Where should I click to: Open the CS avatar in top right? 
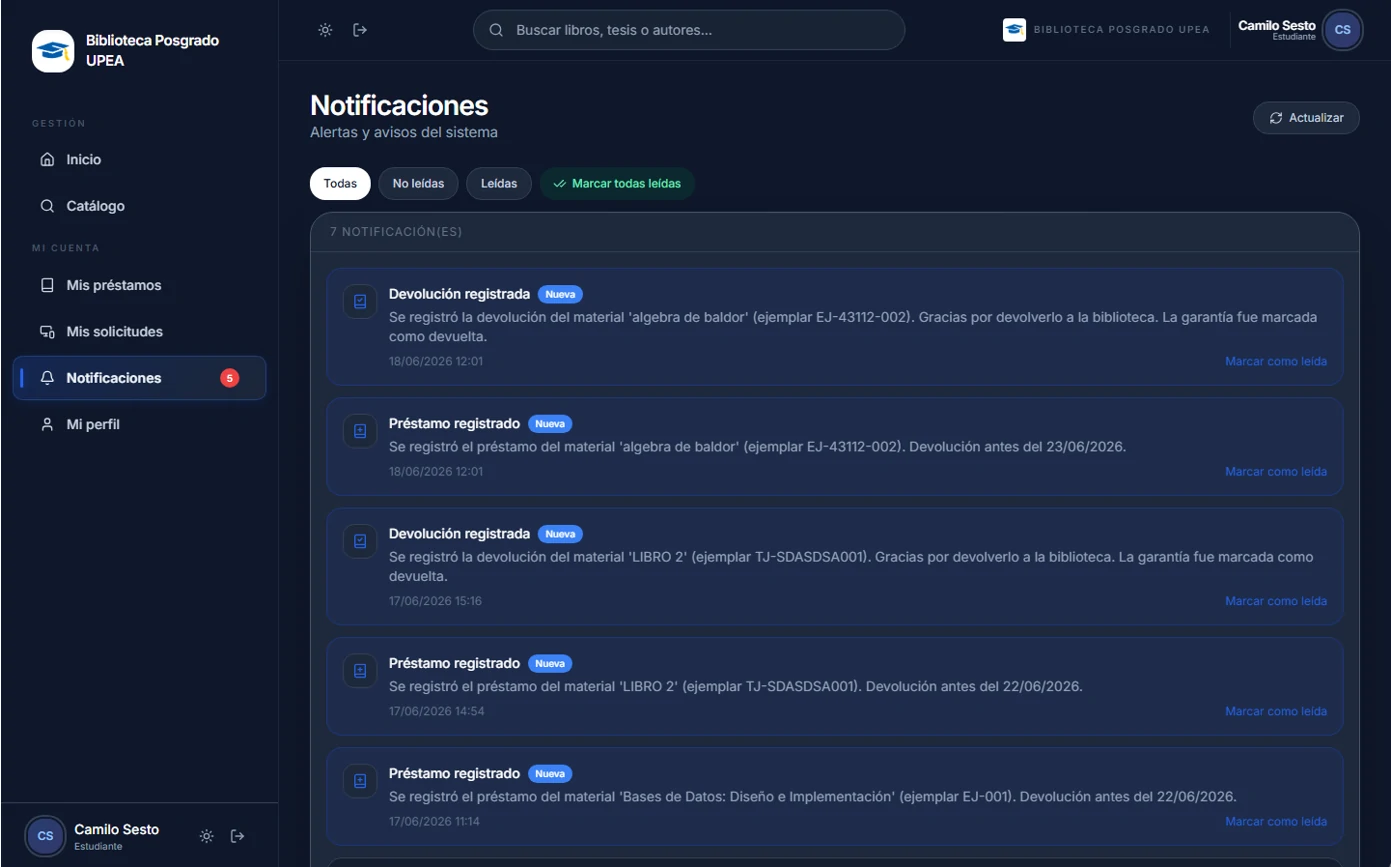pos(1342,30)
